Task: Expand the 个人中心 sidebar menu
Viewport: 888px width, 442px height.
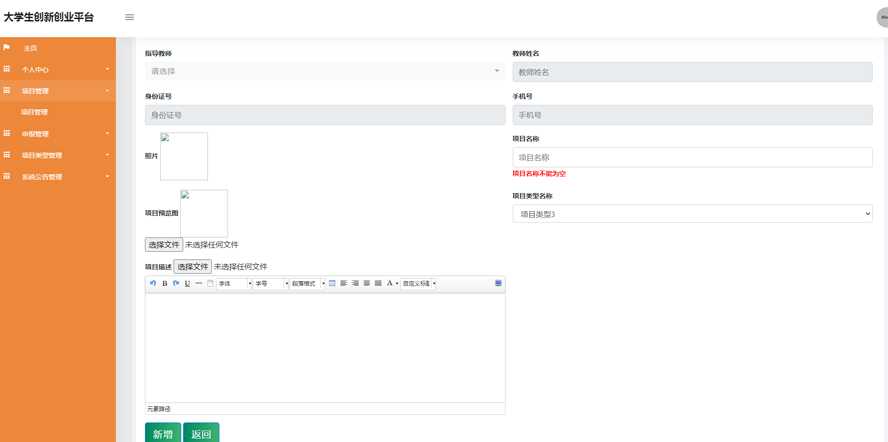Action: pos(58,69)
